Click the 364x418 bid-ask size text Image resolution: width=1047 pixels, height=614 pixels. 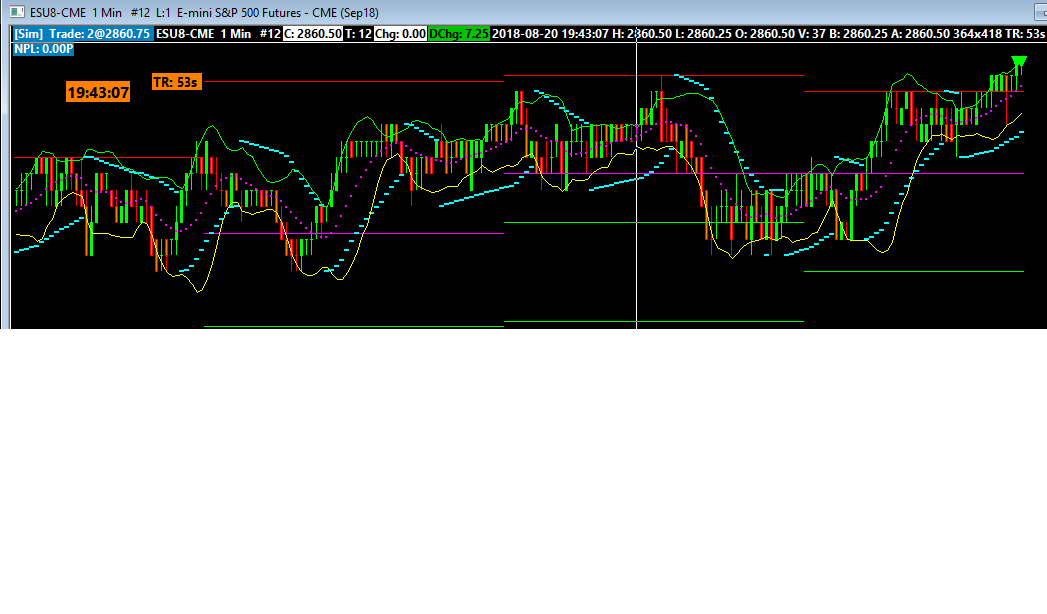coord(978,33)
